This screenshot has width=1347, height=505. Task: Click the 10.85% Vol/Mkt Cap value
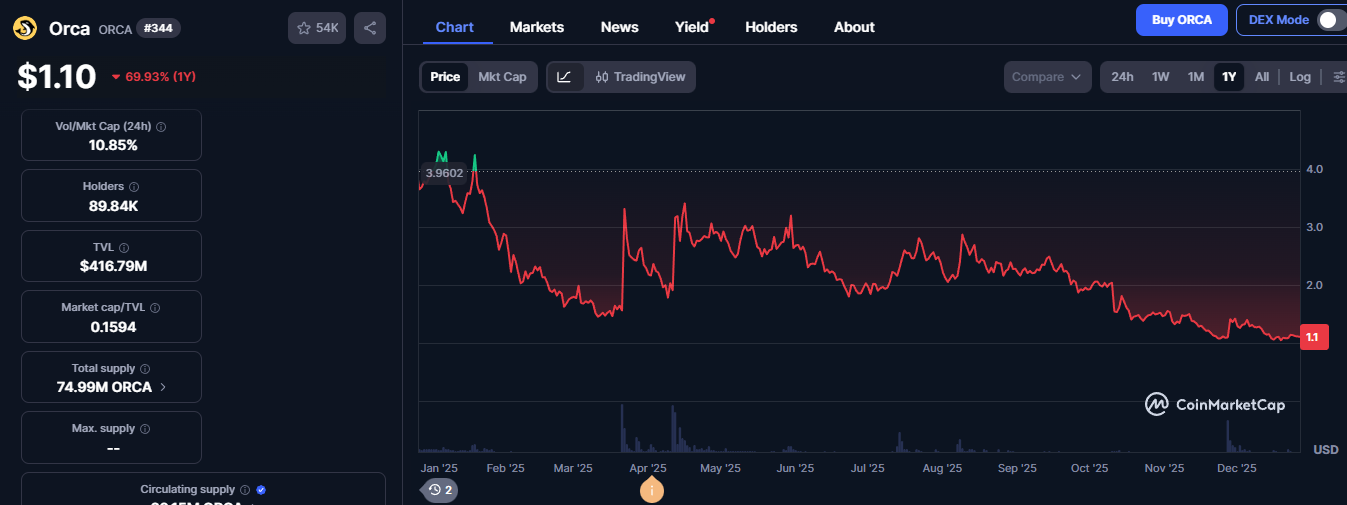[x=112, y=145]
